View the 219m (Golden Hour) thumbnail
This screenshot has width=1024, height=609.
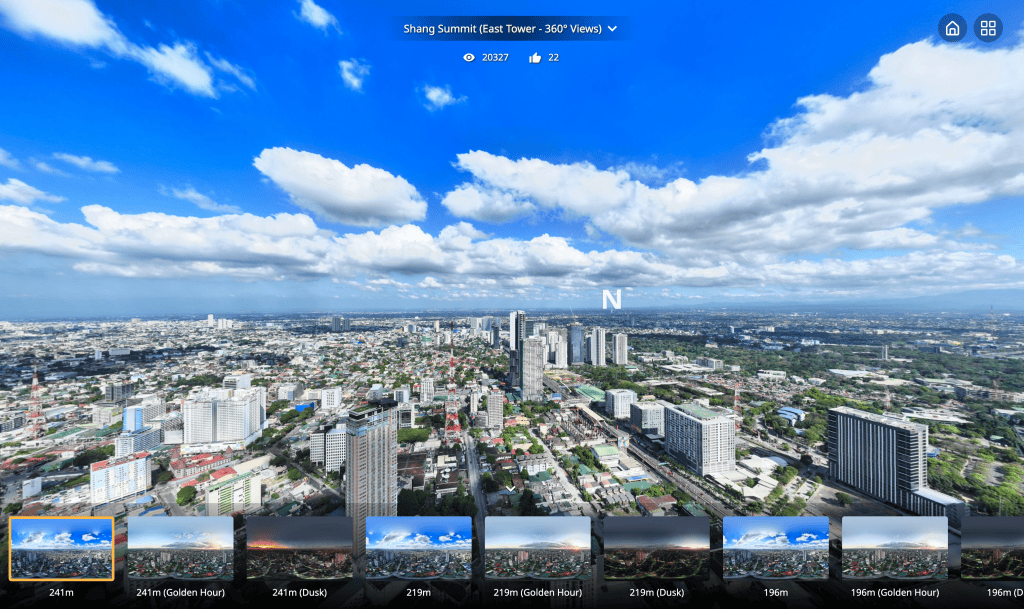[x=537, y=548]
